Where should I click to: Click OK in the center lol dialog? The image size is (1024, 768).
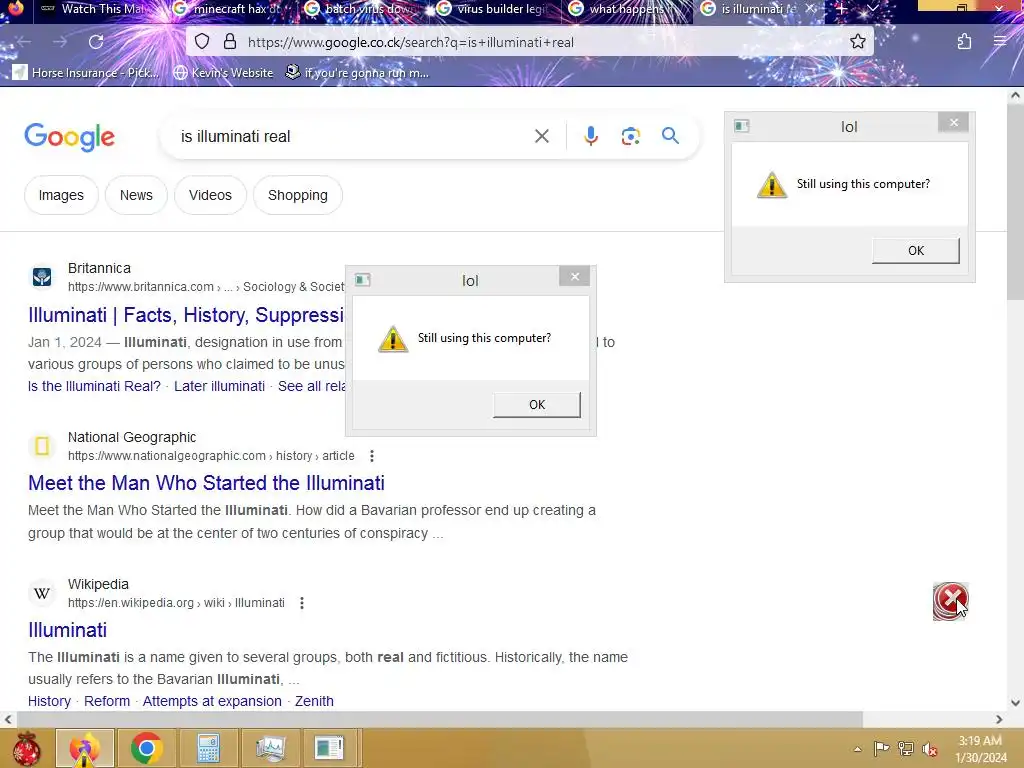537,405
